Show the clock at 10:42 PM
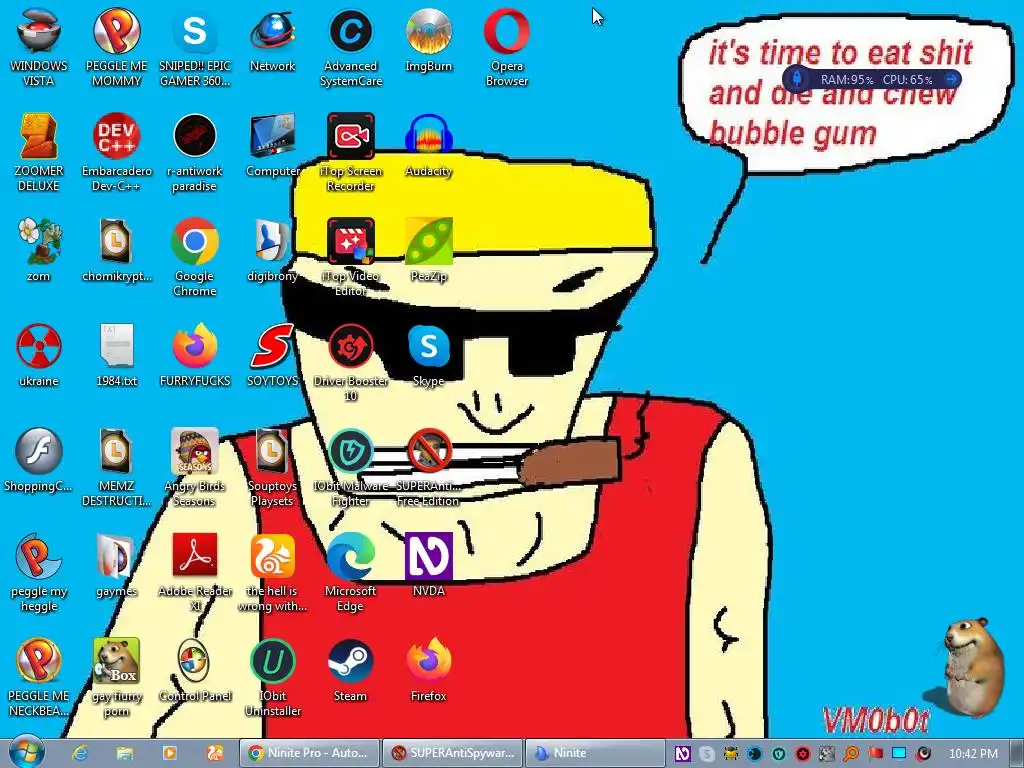Screen dimensions: 1024x768 pos(973,754)
